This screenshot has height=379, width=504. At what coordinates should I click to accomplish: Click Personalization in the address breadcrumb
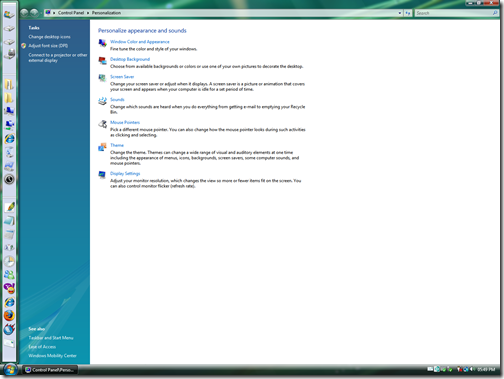106,13
